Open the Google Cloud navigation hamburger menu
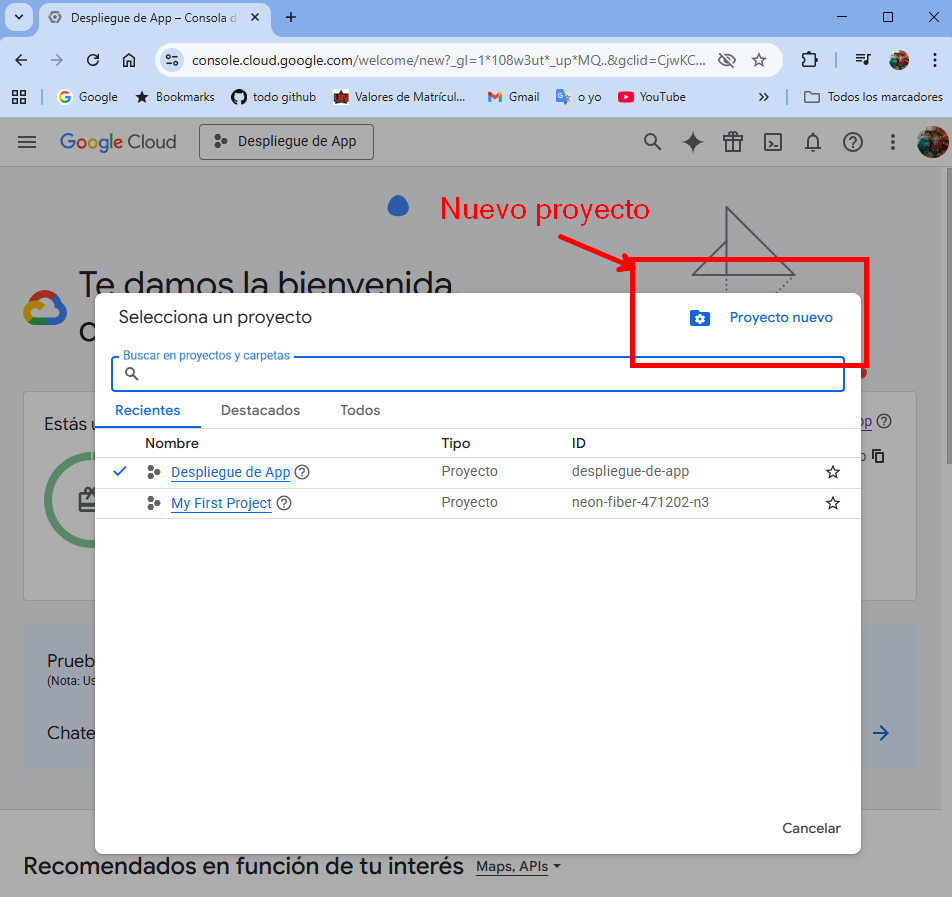Viewport: 952px width, 897px height. tap(27, 142)
